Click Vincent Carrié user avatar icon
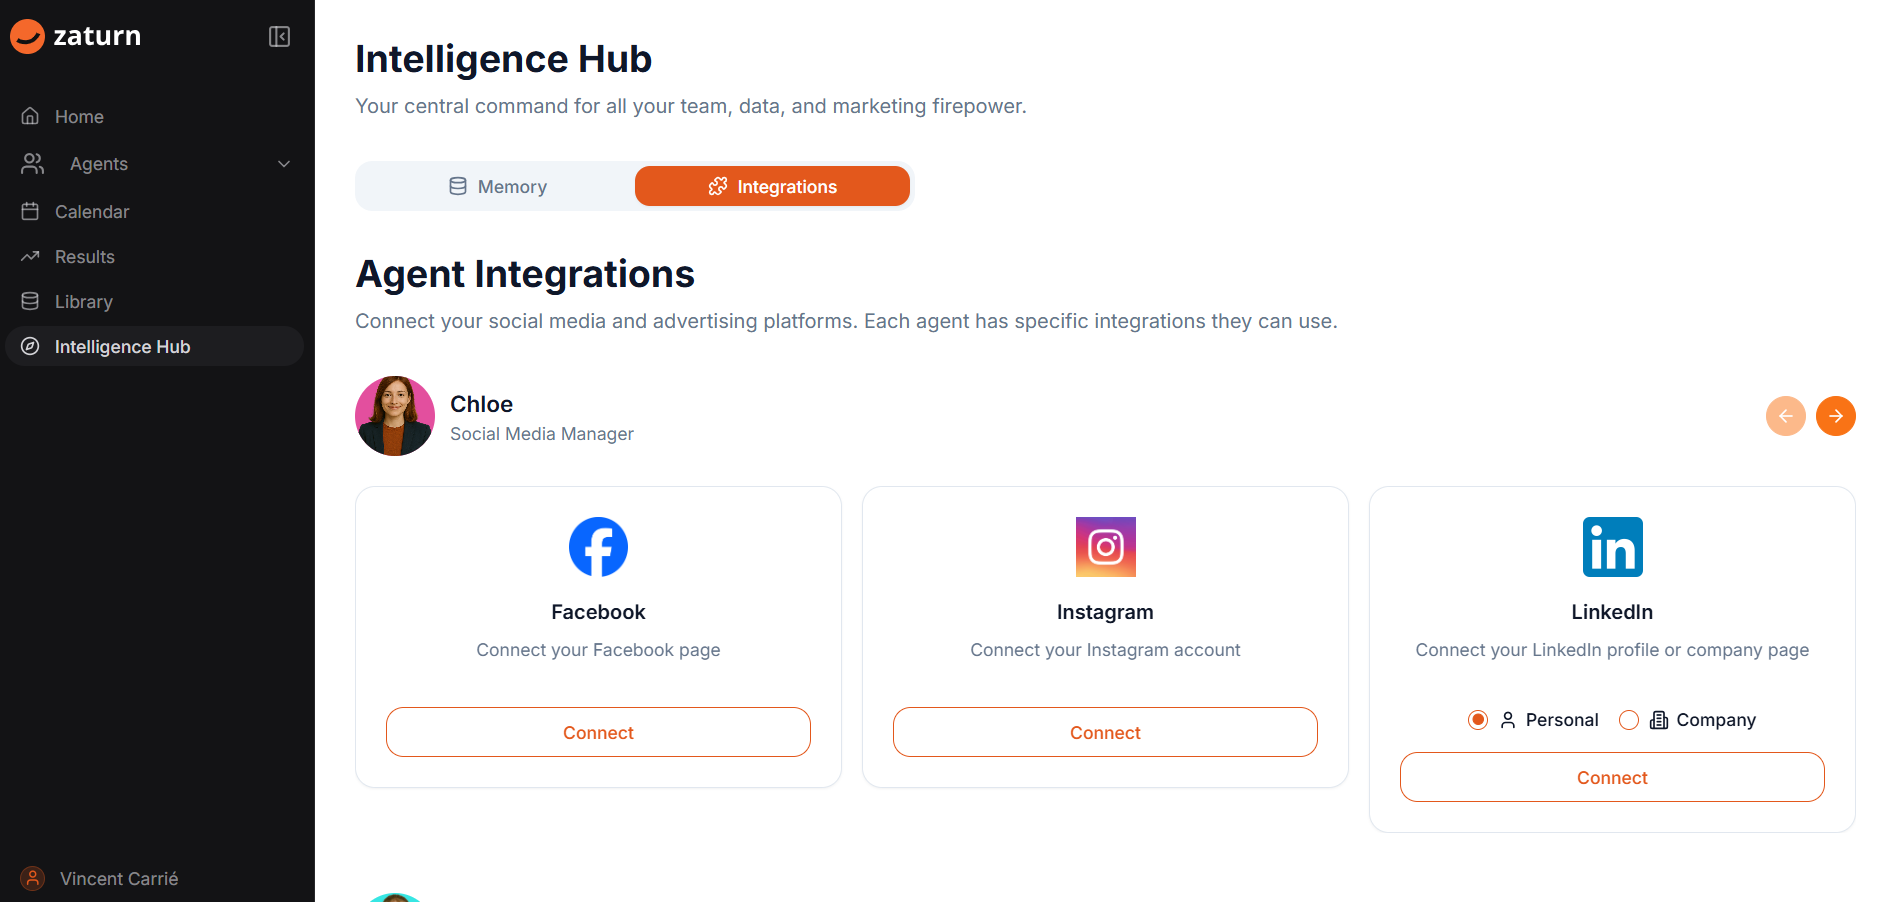Image resolution: width=1893 pixels, height=902 pixels. (x=33, y=878)
